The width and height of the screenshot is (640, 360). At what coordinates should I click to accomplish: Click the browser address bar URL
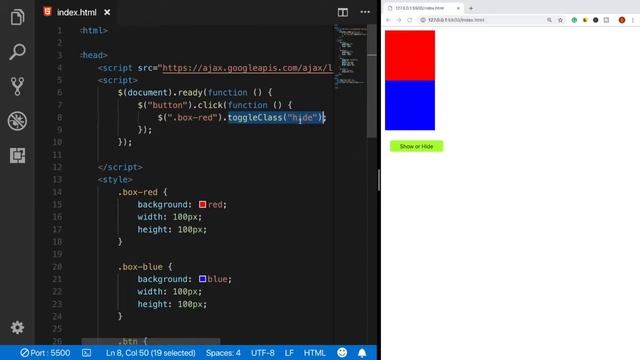(456, 20)
